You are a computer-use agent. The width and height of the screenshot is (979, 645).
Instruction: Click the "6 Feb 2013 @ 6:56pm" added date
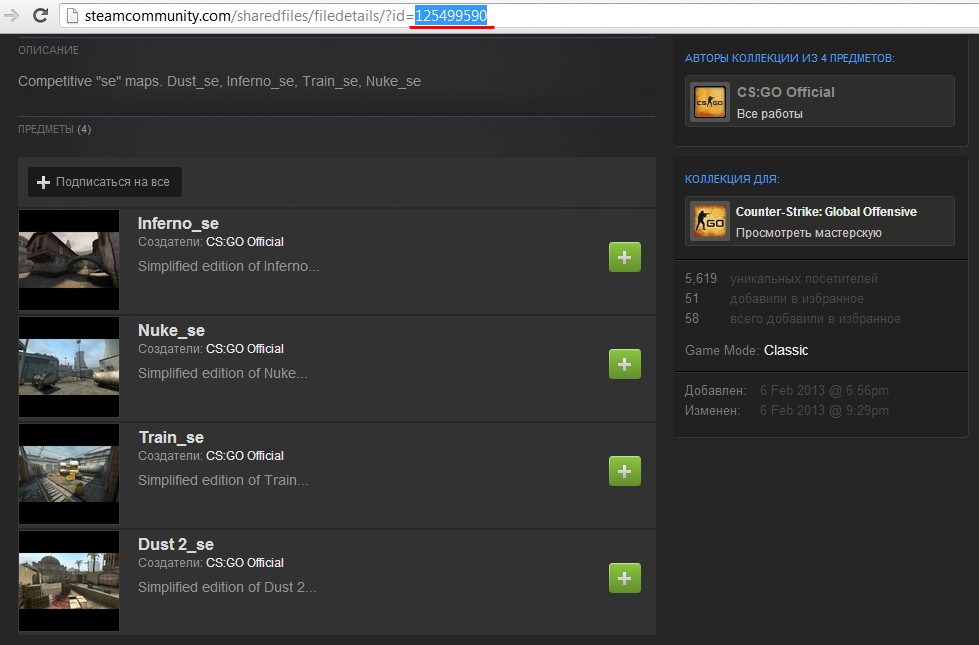click(x=824, y=390)
